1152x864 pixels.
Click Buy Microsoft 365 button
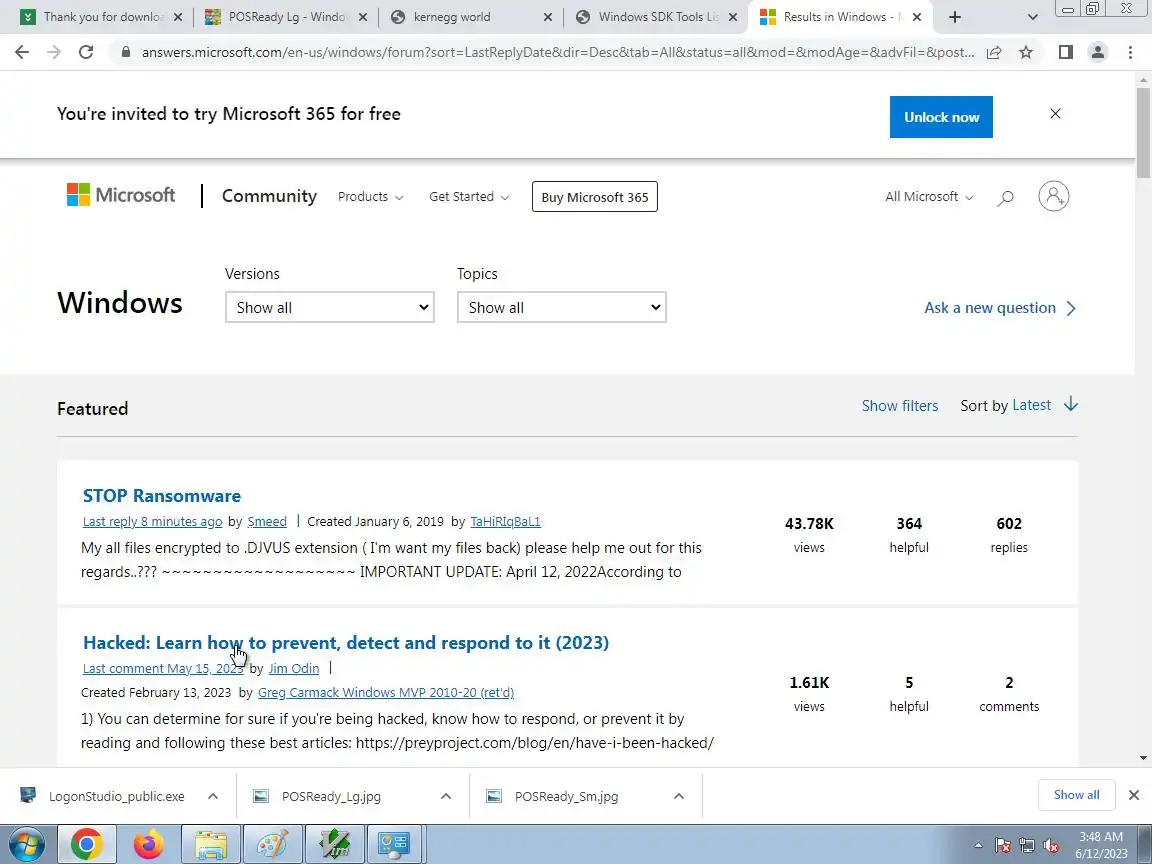[595, 197]
